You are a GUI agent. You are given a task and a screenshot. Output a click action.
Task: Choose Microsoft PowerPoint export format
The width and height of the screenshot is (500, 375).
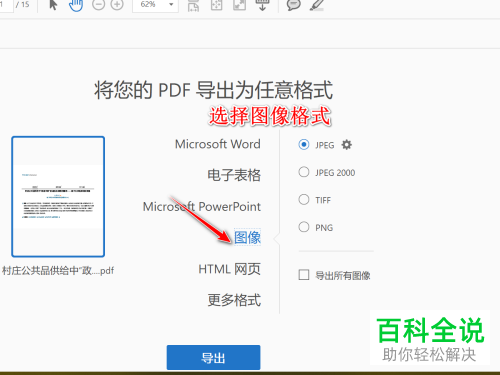[x=202, y=206]
